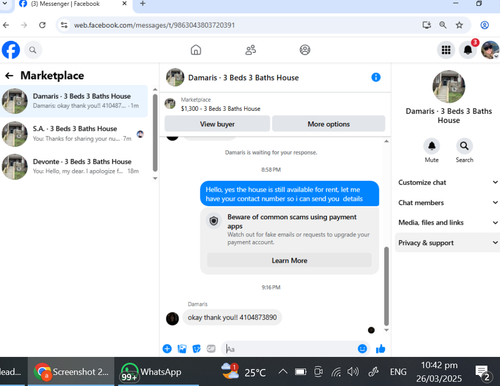The height and width of the screenshot is (386, 500).
Task: Click Damaris avatar beside her message
Action: point(172,318)
